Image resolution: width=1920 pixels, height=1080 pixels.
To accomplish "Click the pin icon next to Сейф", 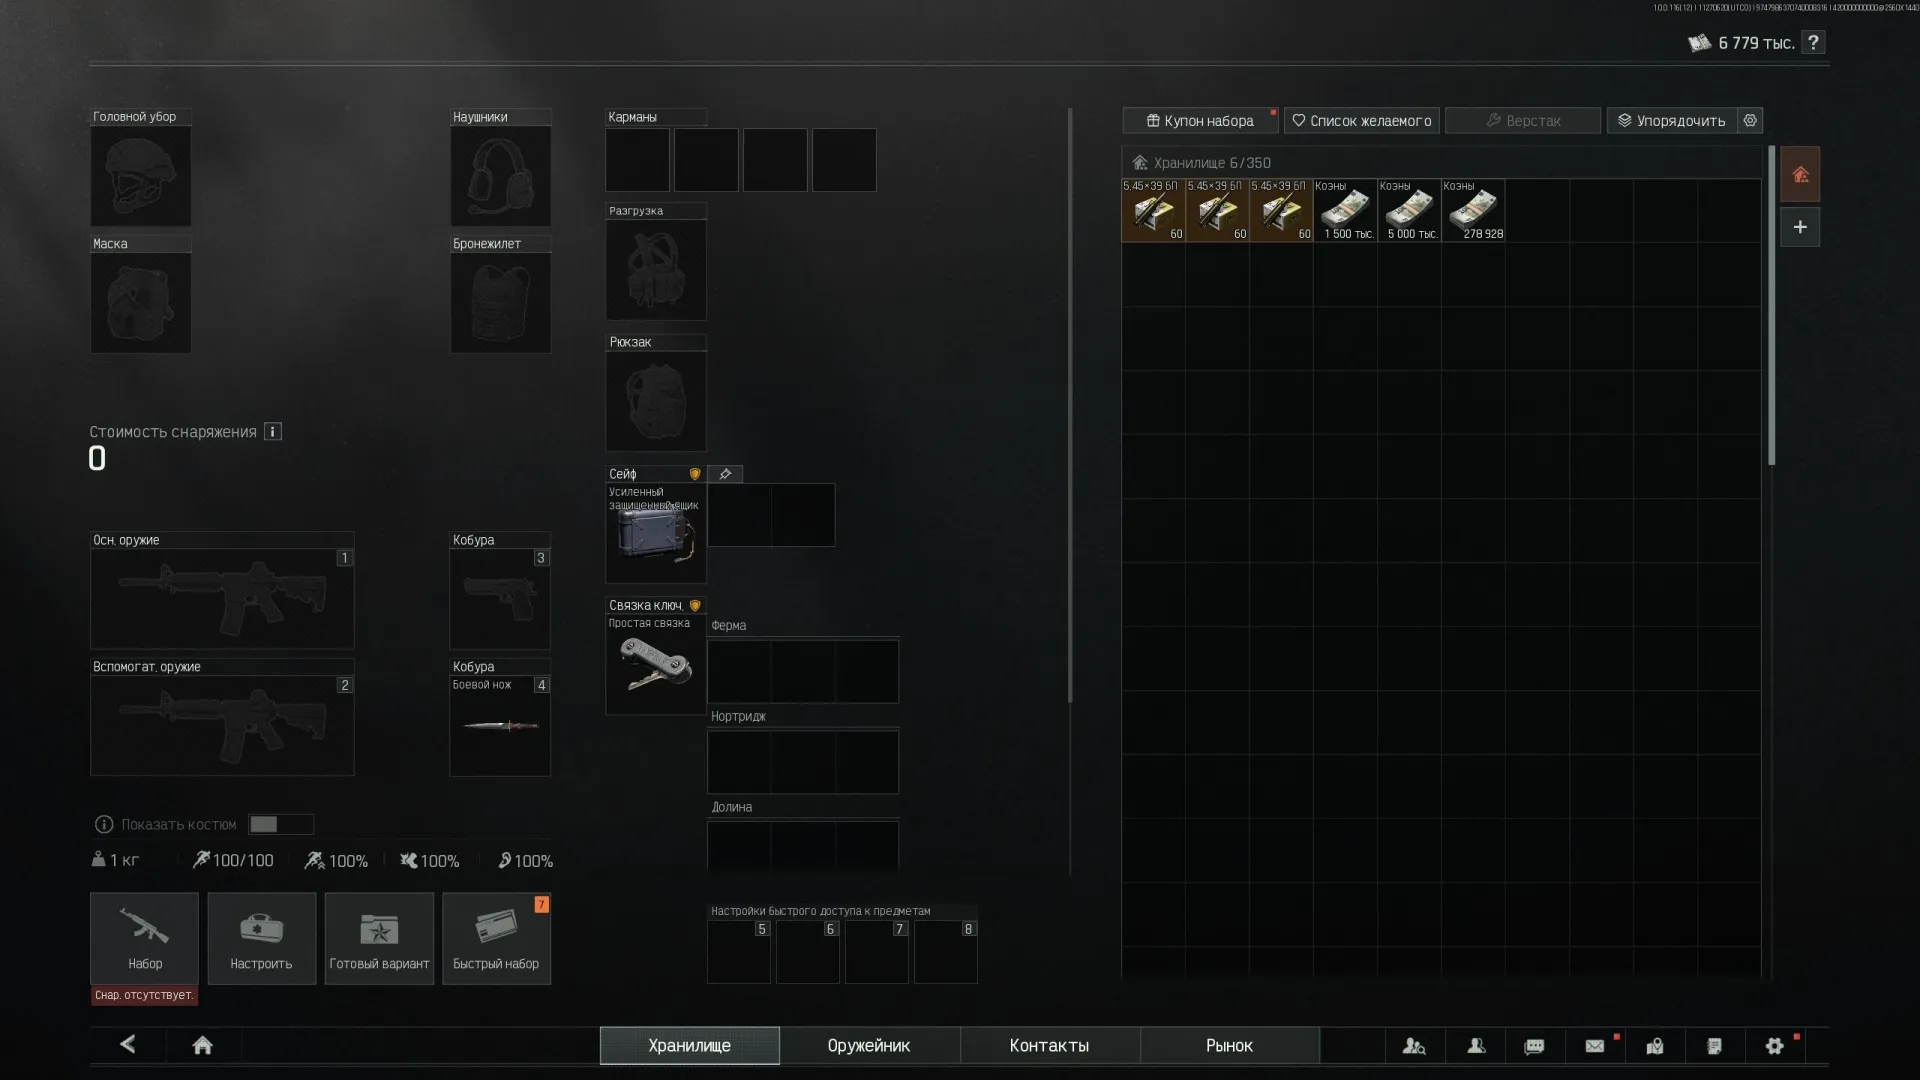I will pos(725,474).
